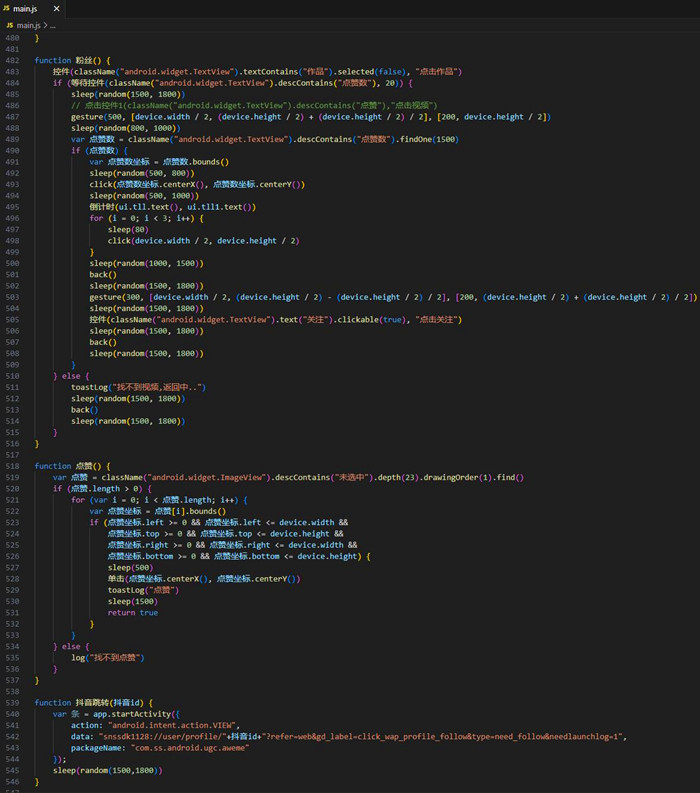Click the "android.intent.action.VIEW" string
The width and height of the screenshot is (700, 793).
click(x=172, y=726)
